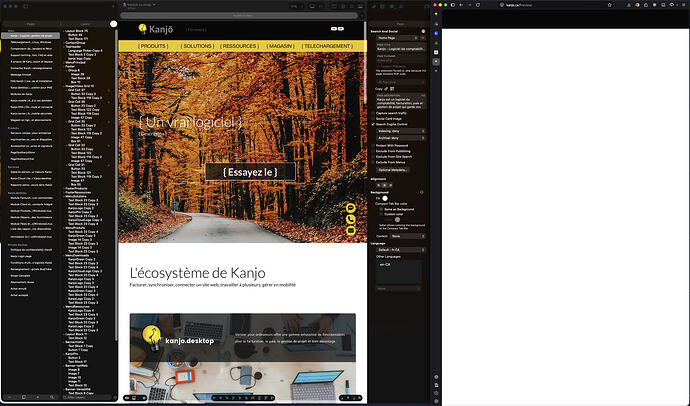
Task: Click the browser reload icon
Action: pos(478,5)
